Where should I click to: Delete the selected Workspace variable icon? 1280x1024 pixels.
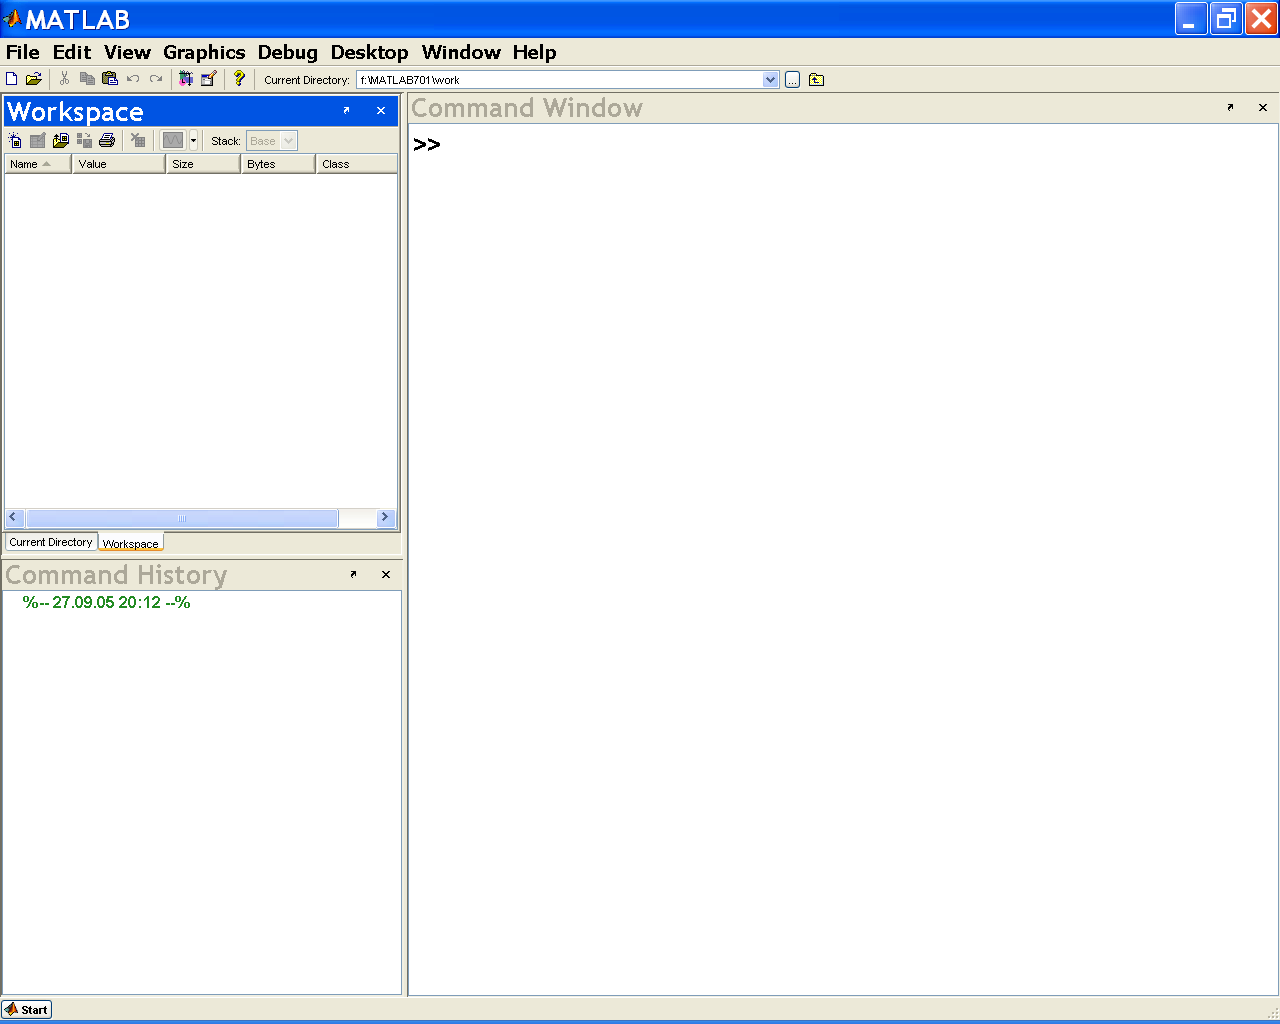(138, 141)
